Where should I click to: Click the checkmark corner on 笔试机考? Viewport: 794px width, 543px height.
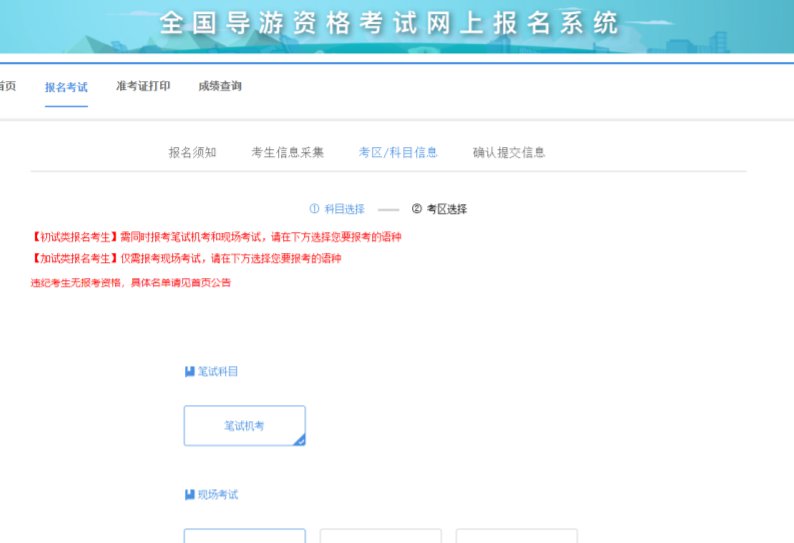(x=300, y=440)
